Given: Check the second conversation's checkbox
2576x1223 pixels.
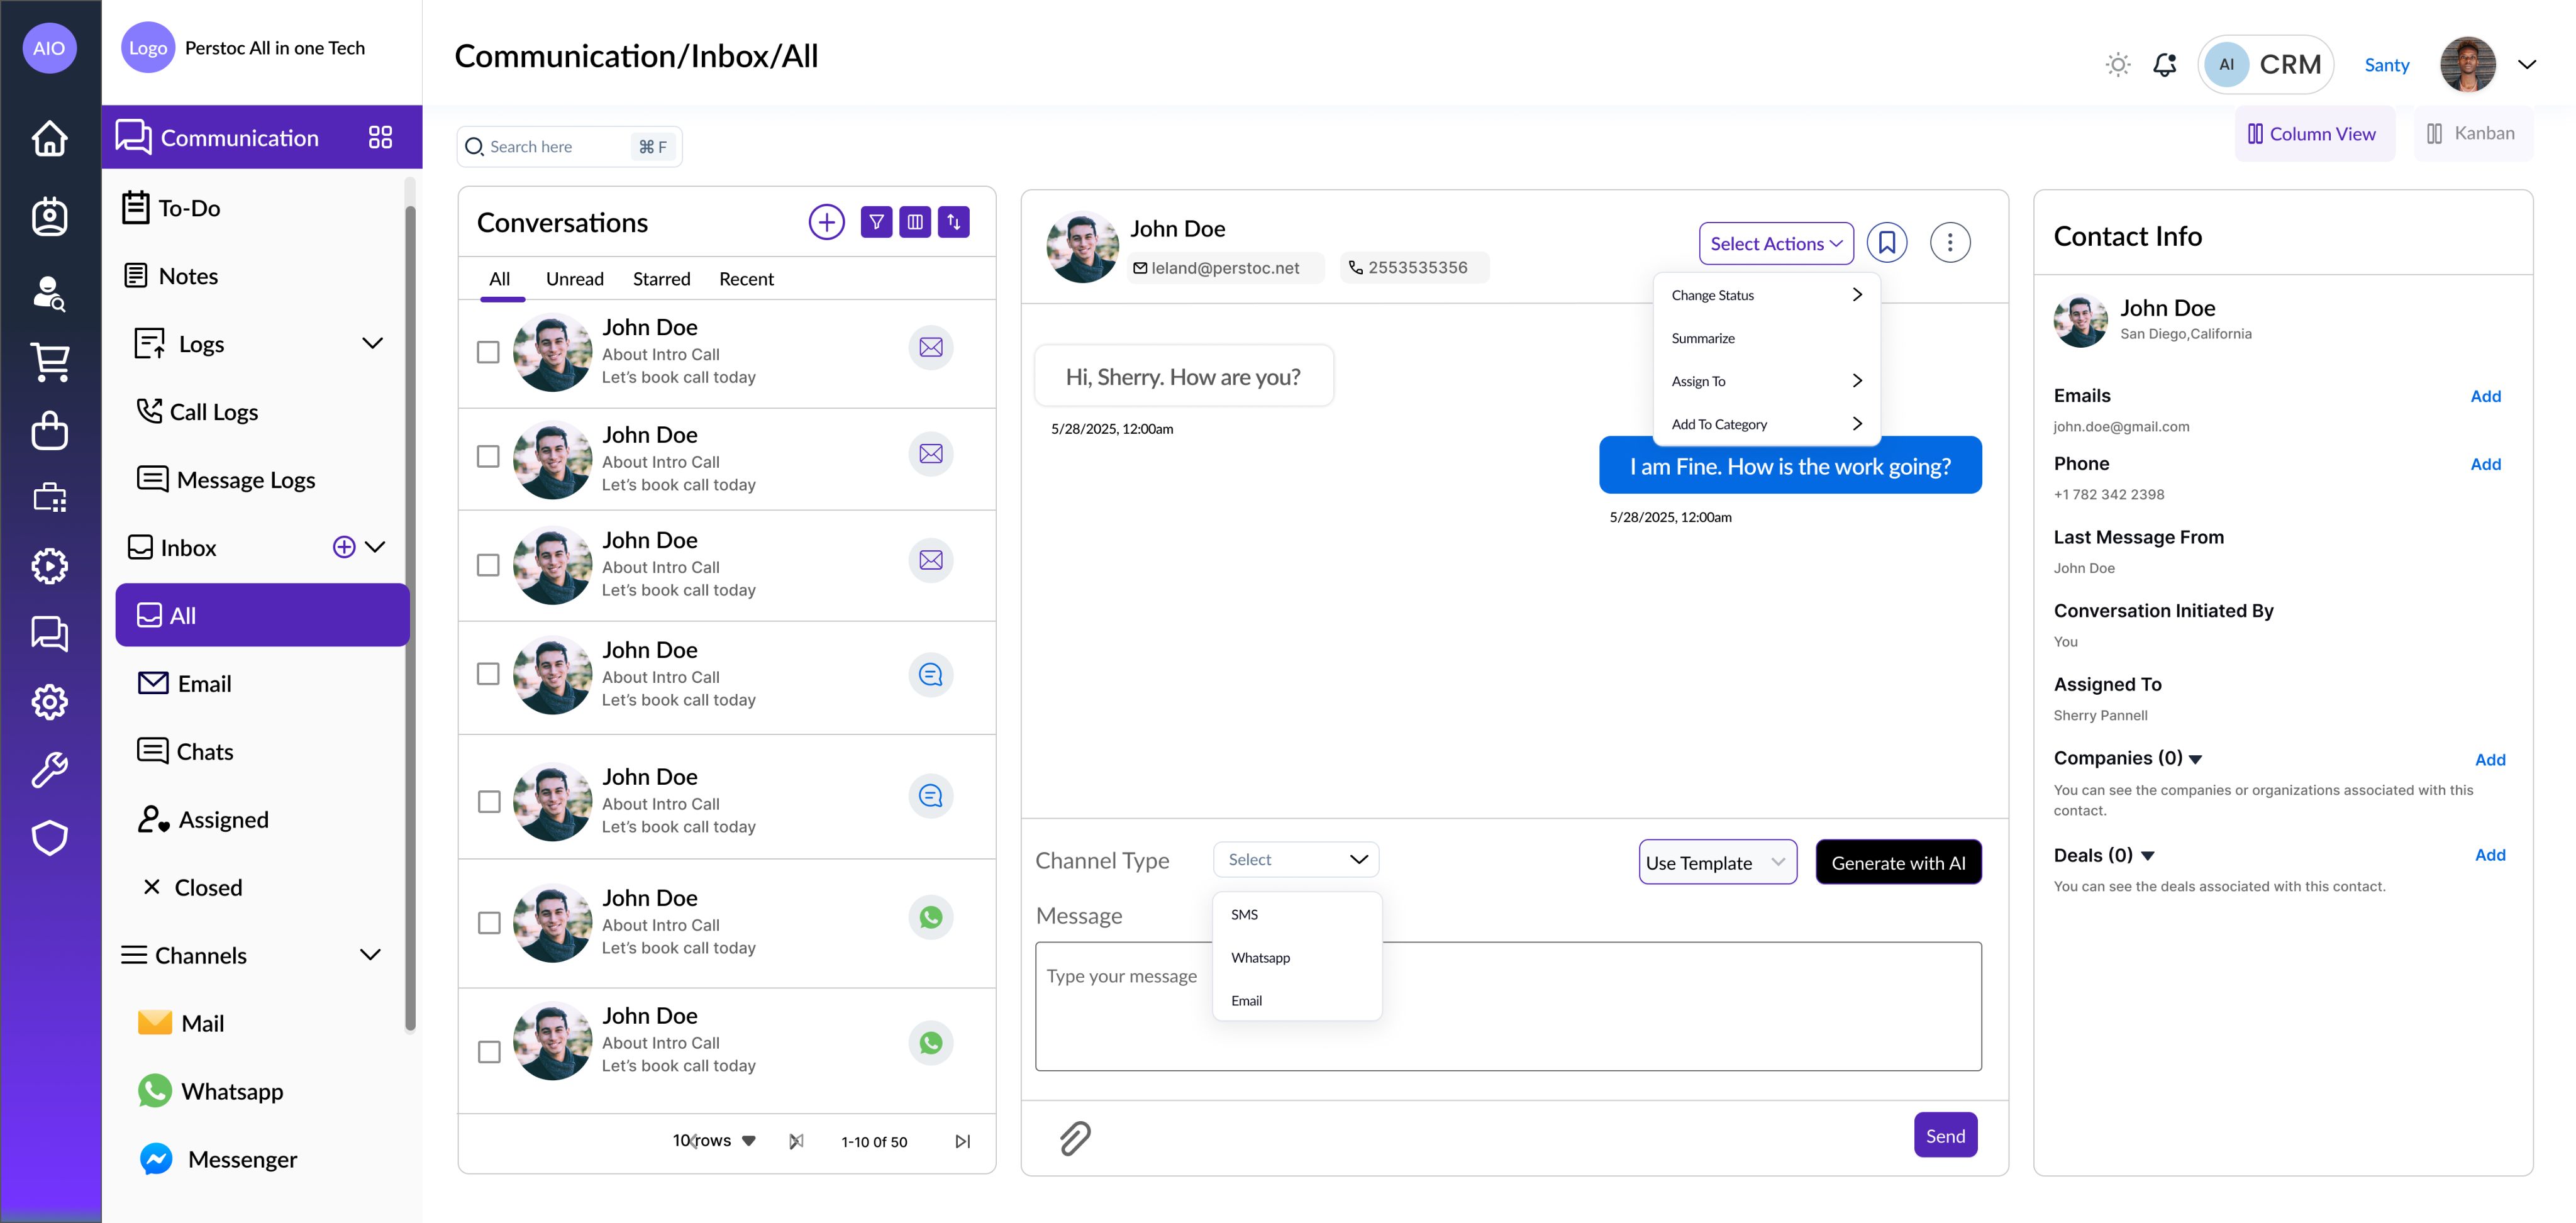Looking at the screenshot, I should tap(488, 457).
